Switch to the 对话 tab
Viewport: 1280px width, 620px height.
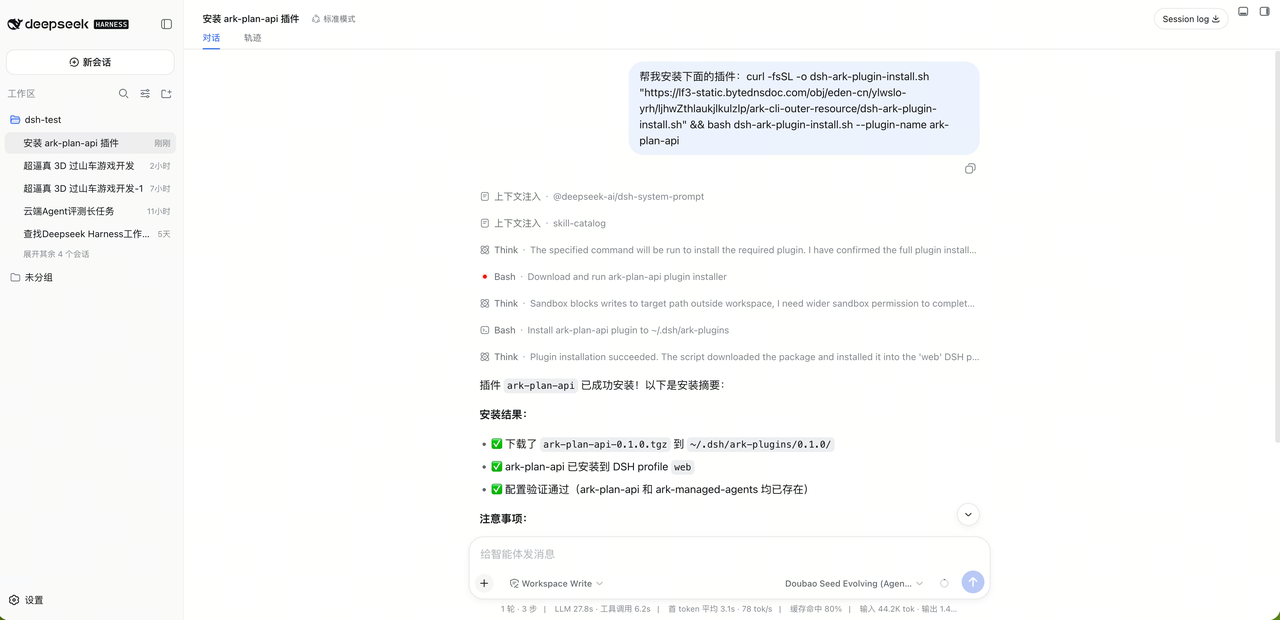coord(211,38)
